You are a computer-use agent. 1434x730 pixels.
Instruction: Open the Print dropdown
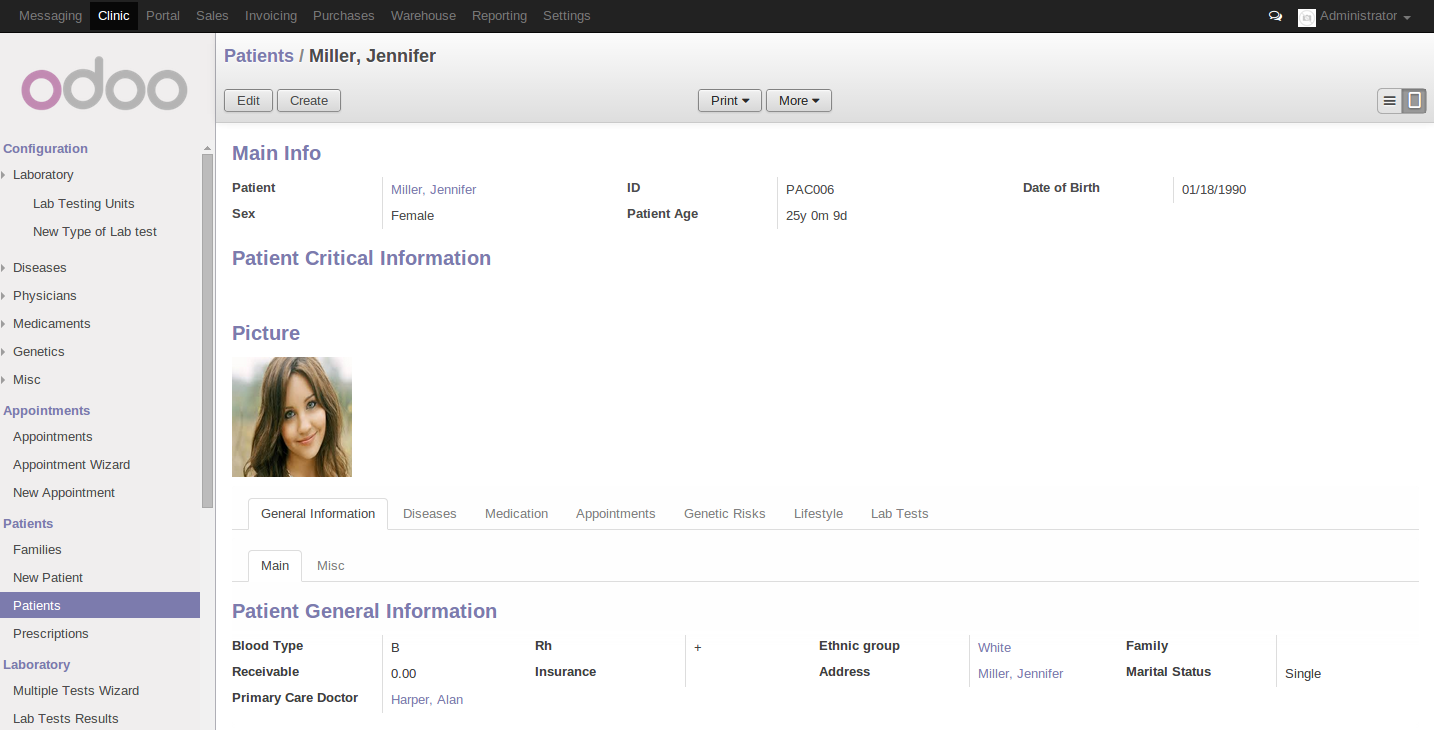click(730, 100)
